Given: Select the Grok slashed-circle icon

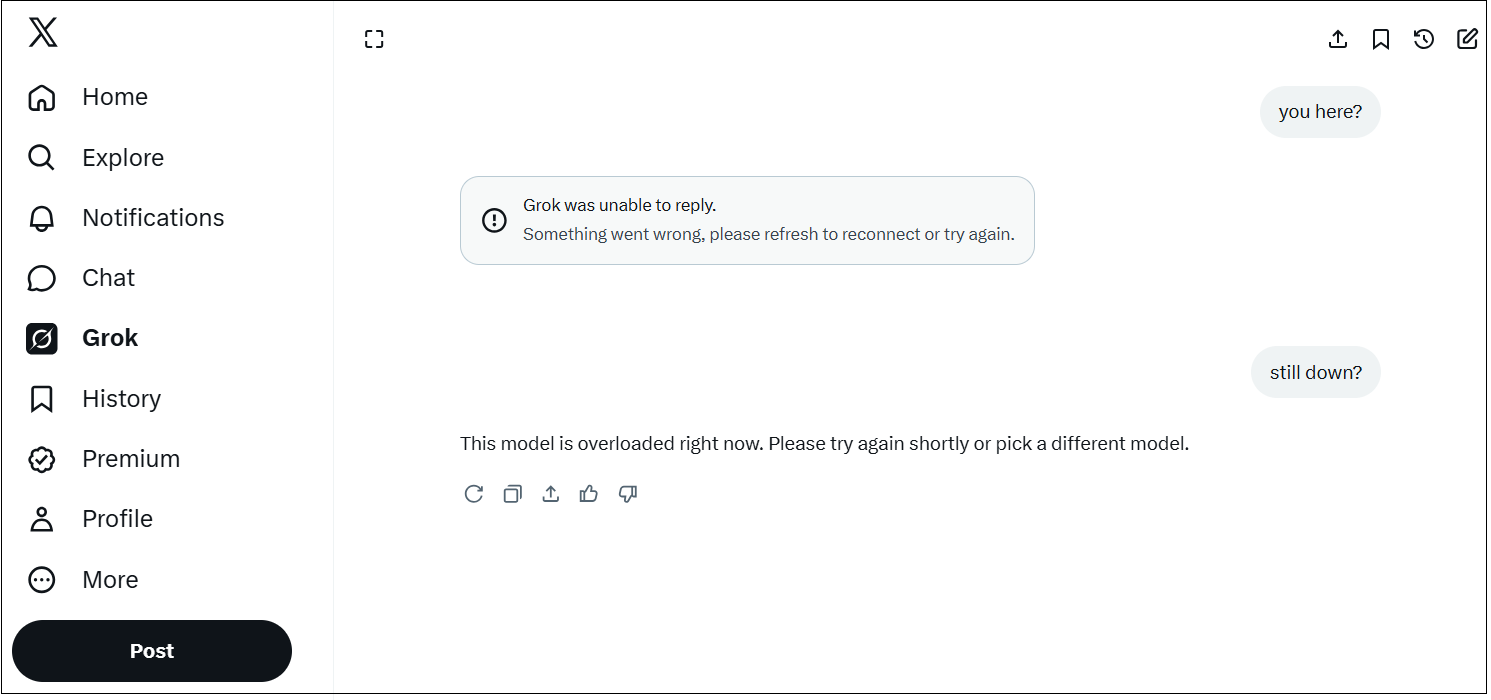Looking at the screenshot, I should tap(41, 338).
